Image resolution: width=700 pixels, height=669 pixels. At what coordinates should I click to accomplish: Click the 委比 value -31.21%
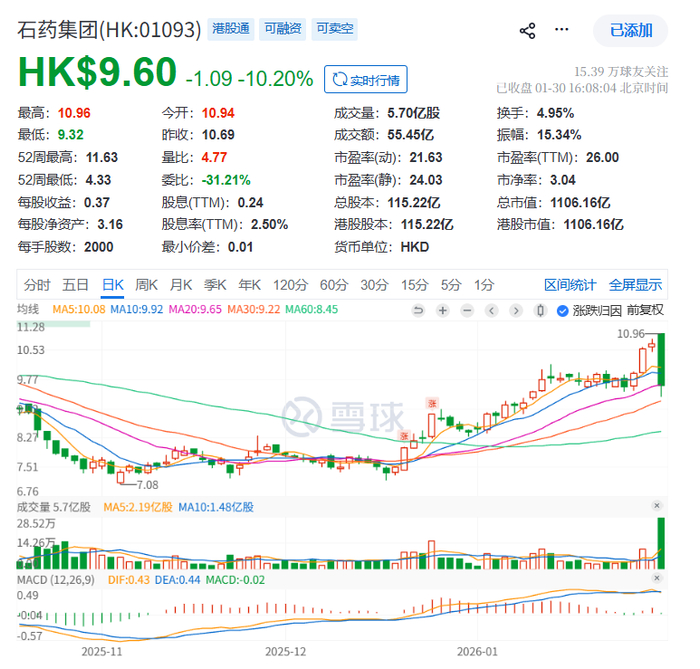pos(226,180)
